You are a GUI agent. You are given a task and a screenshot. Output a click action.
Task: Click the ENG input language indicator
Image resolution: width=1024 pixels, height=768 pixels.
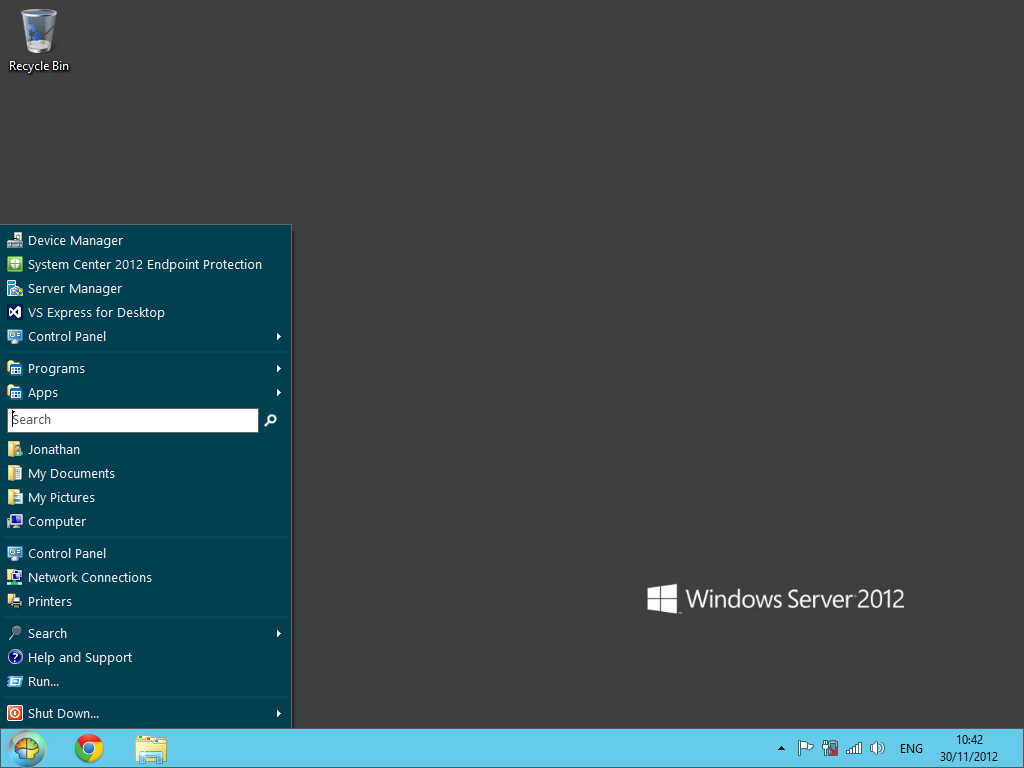911,749
